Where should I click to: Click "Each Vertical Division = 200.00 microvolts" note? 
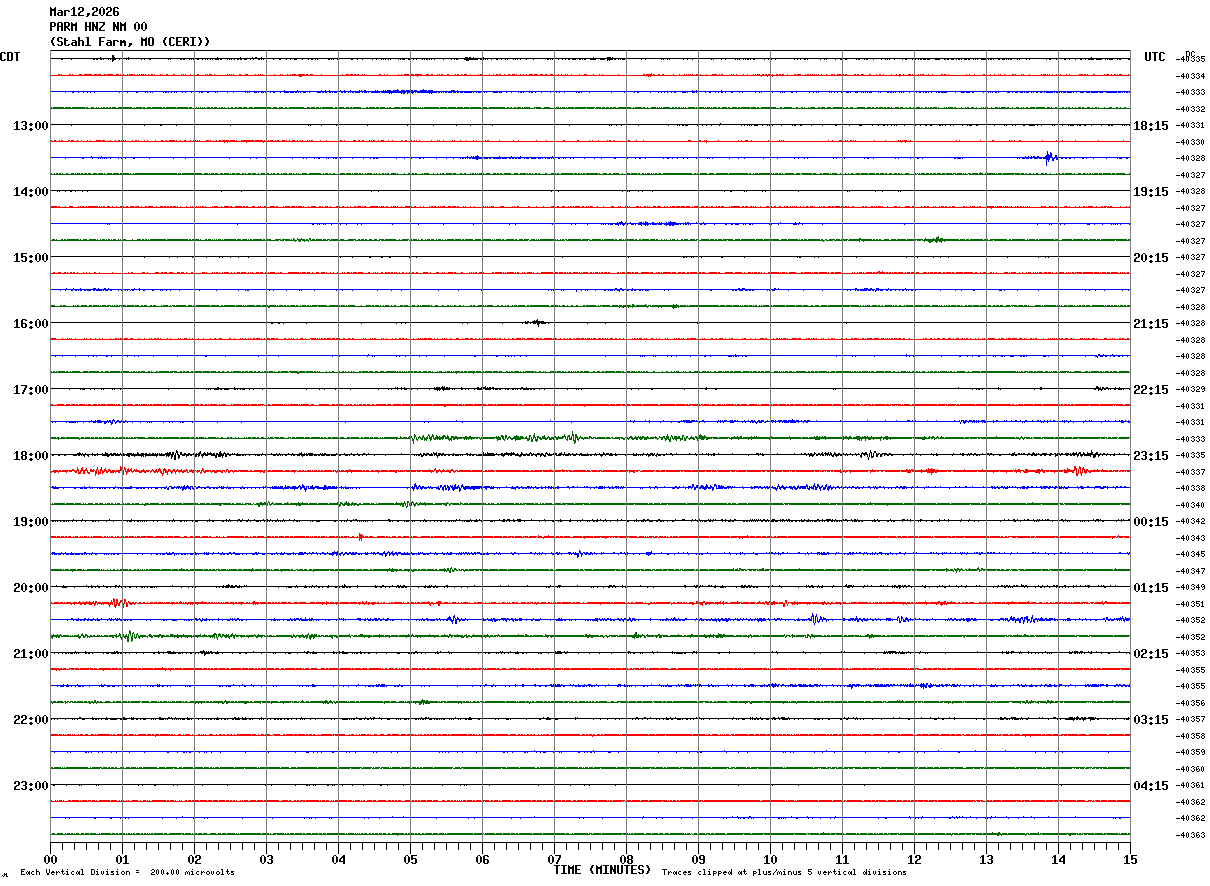[x=127, y=872]
